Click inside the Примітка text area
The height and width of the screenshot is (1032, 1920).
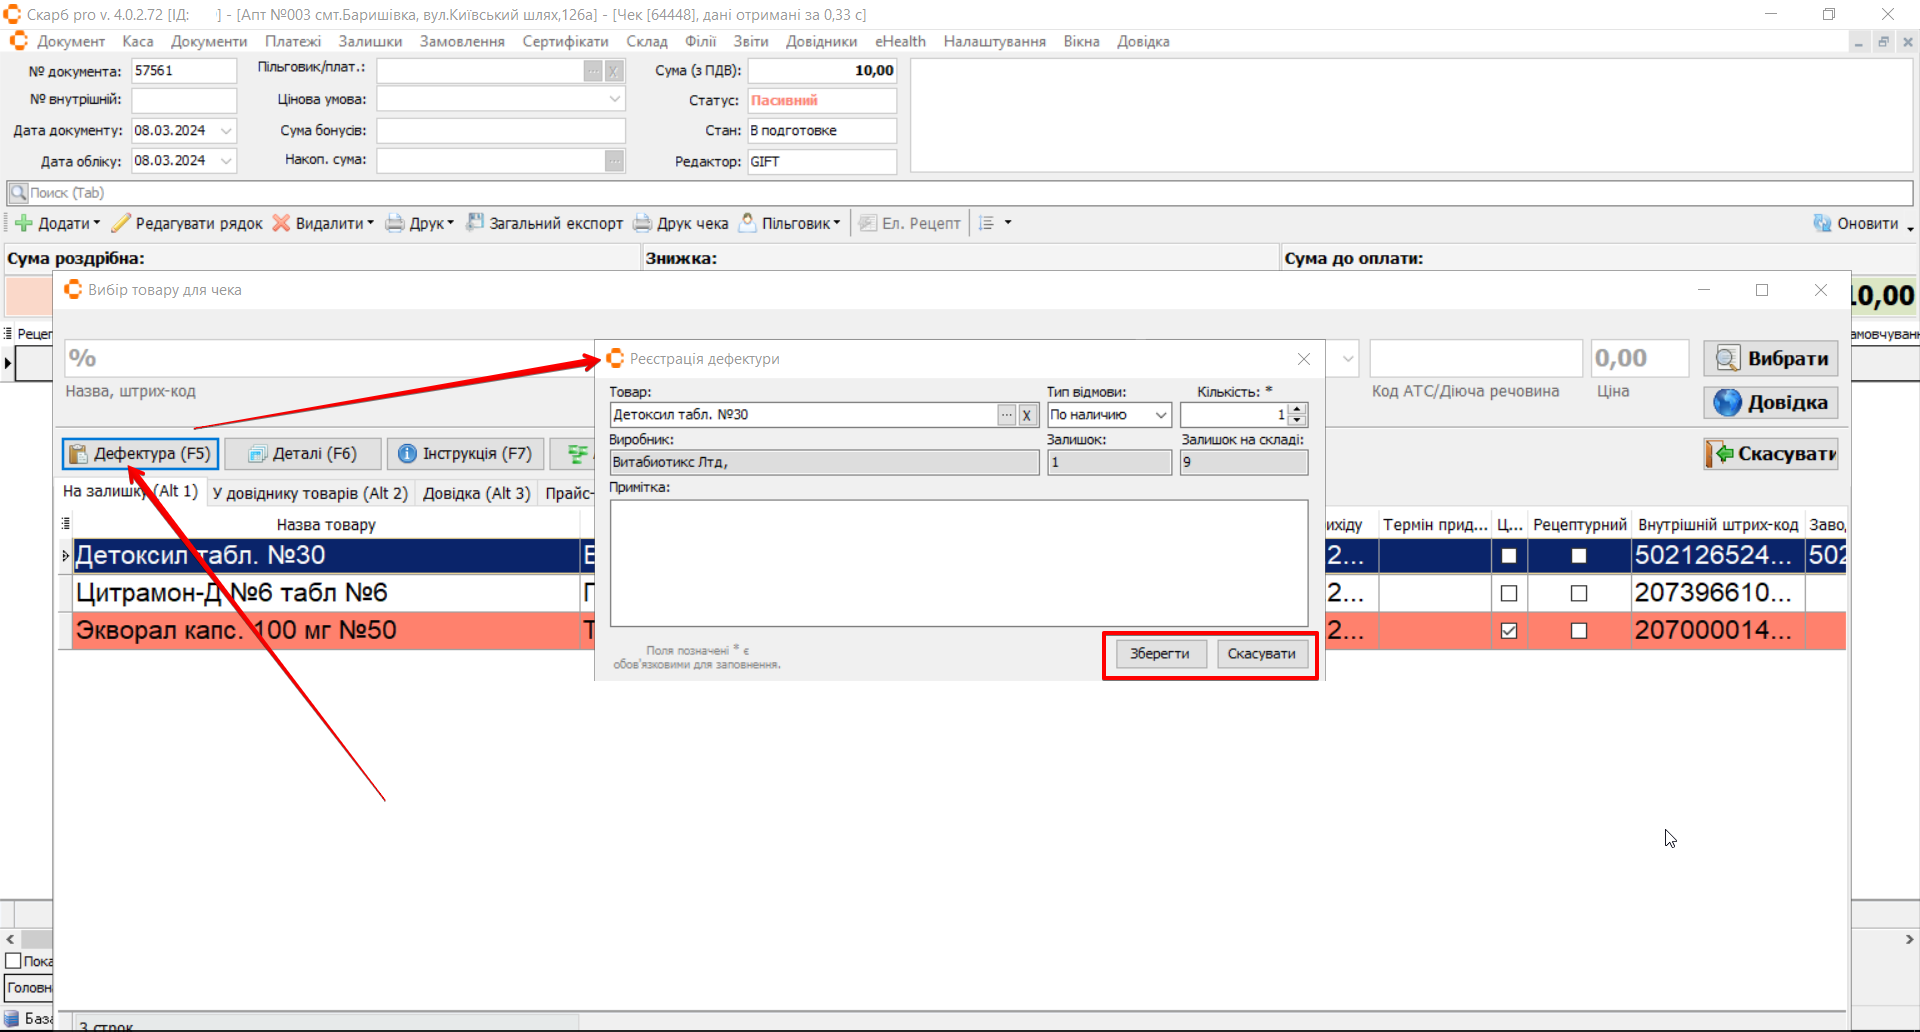[x=958, y=563]
